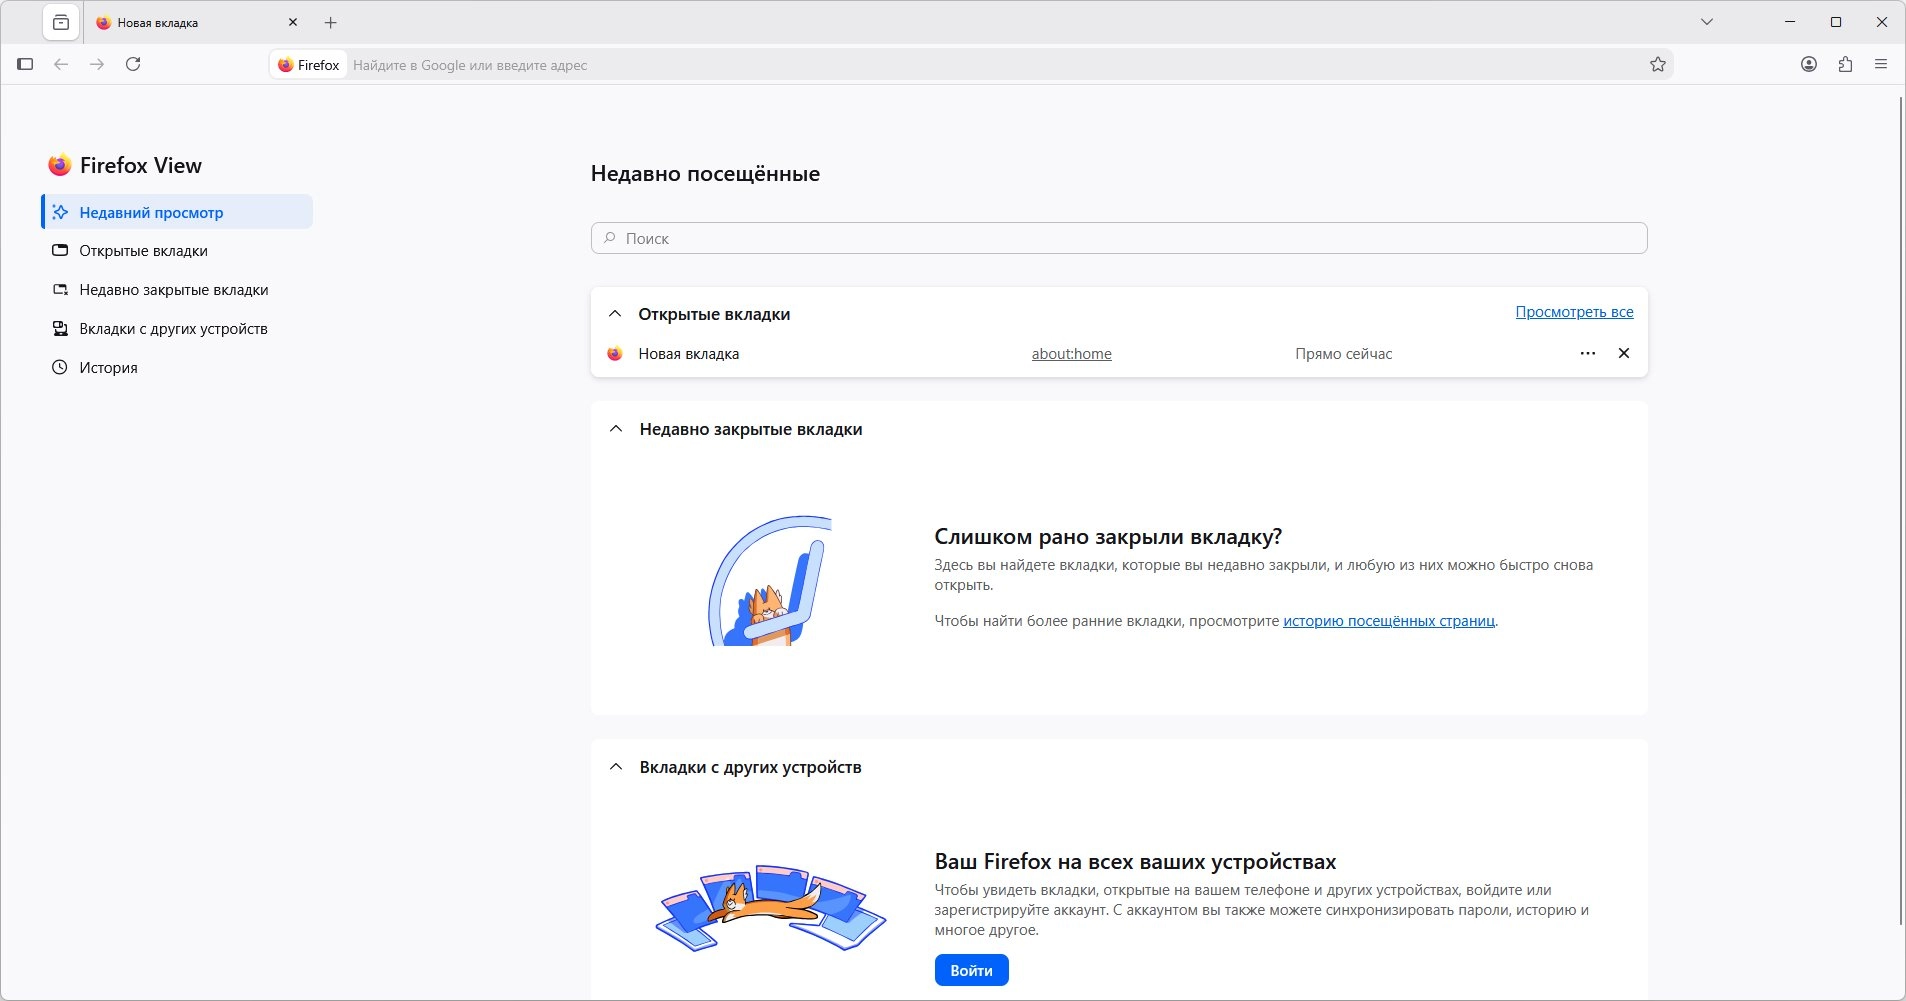1906x1001 pixels.
Task: Toggle the sidebar panel icon
Action: click(25, 64)
